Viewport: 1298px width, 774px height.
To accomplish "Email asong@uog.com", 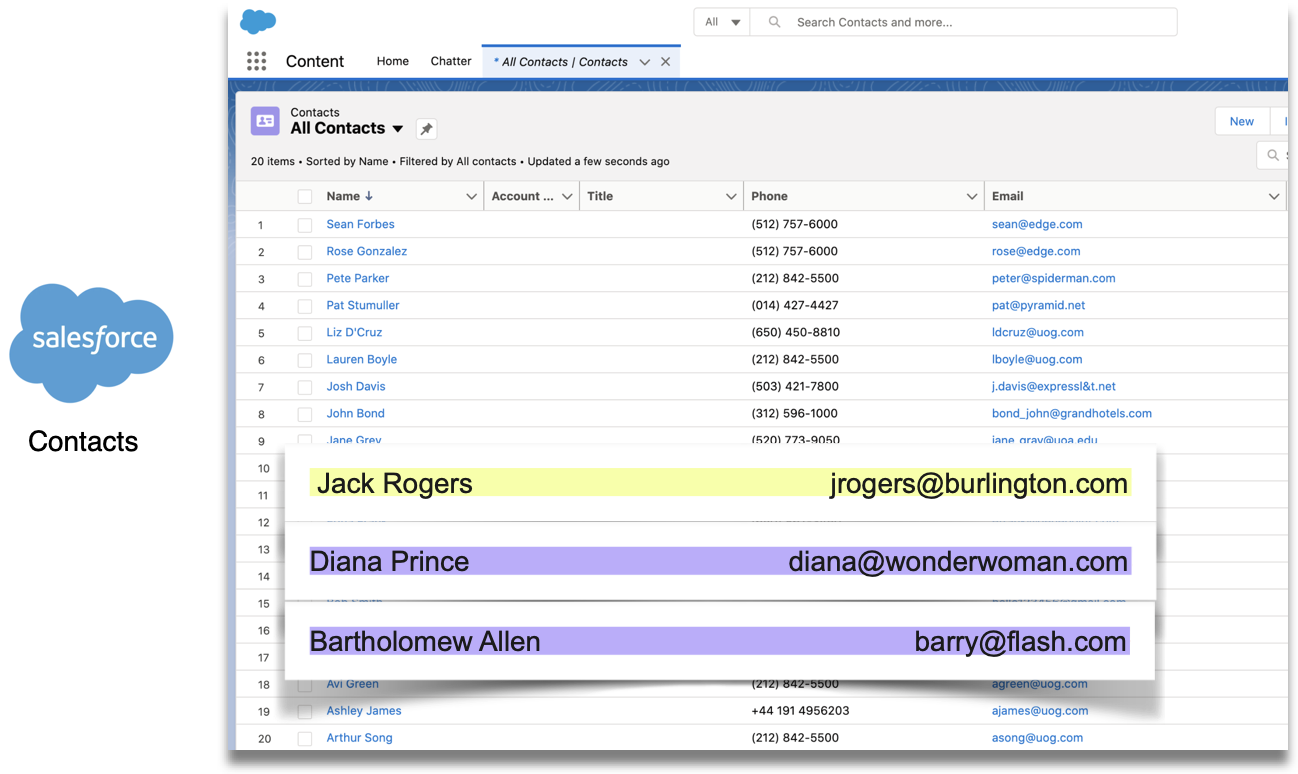I will pyautogui.click(x=1037, y=738).
